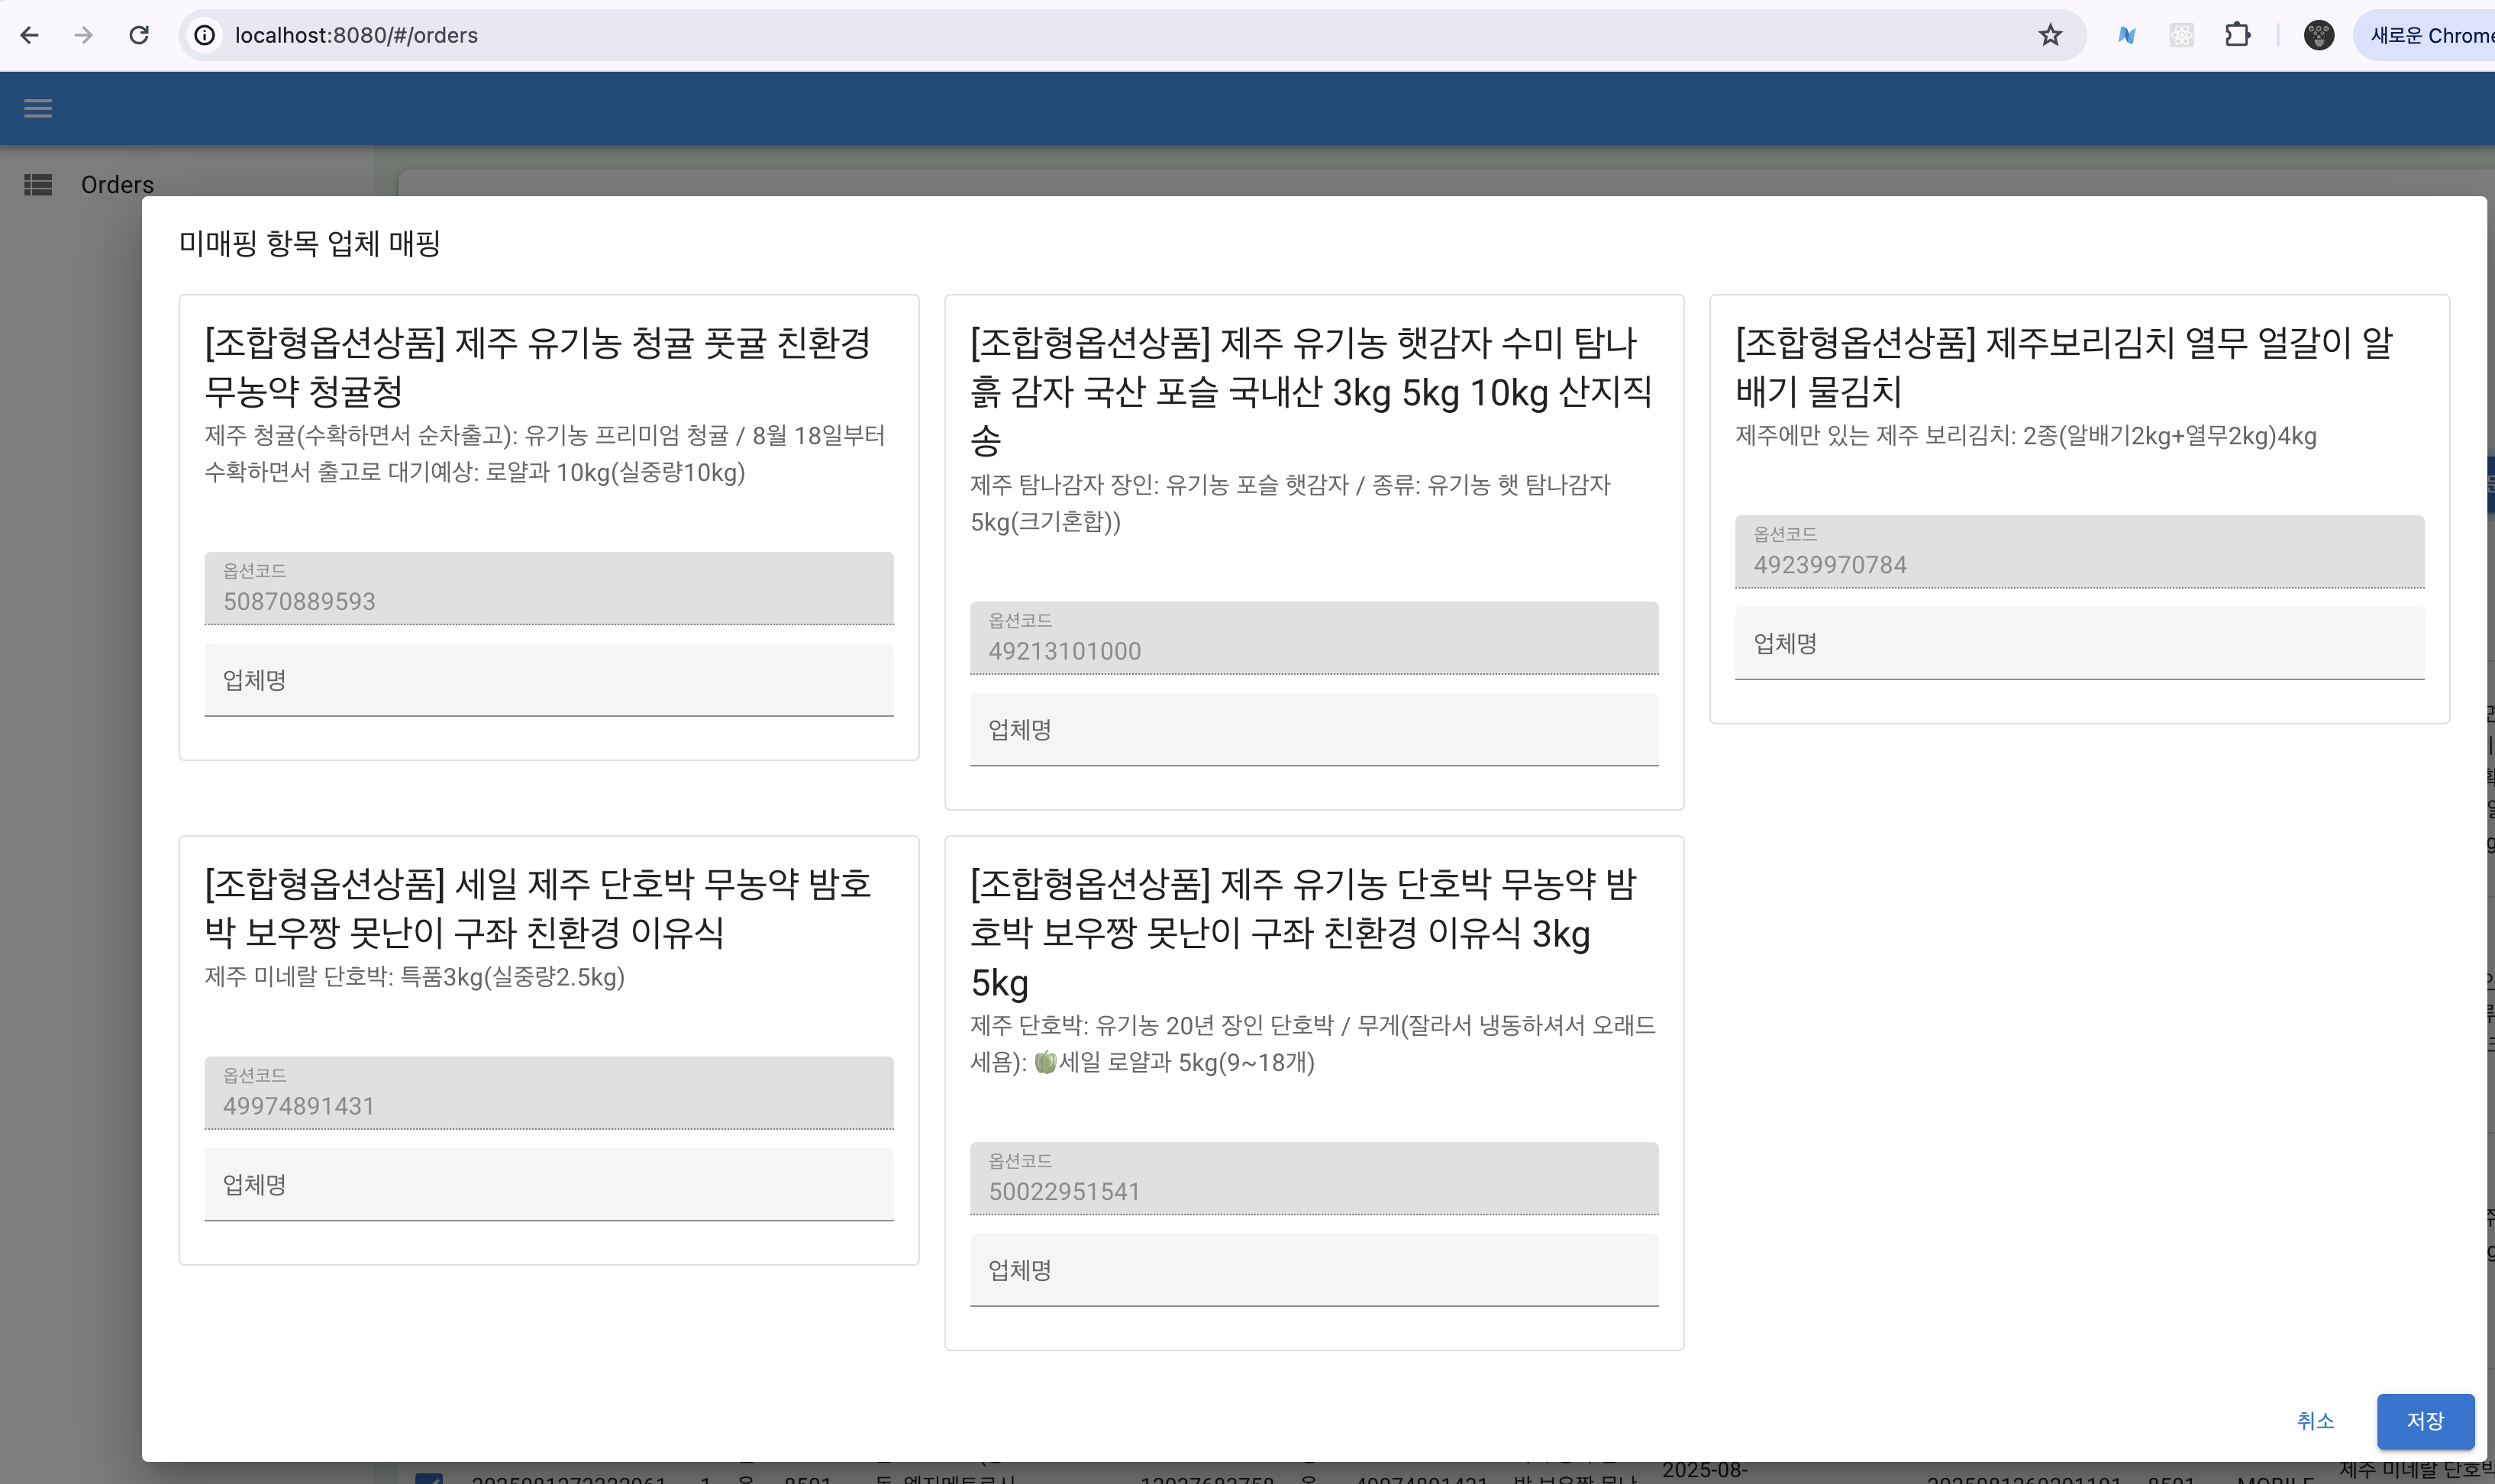Screen dimensions: 2495x1484
Task: Click 취소 to cancel dialog
Action: click(x=2314, y=1420)
